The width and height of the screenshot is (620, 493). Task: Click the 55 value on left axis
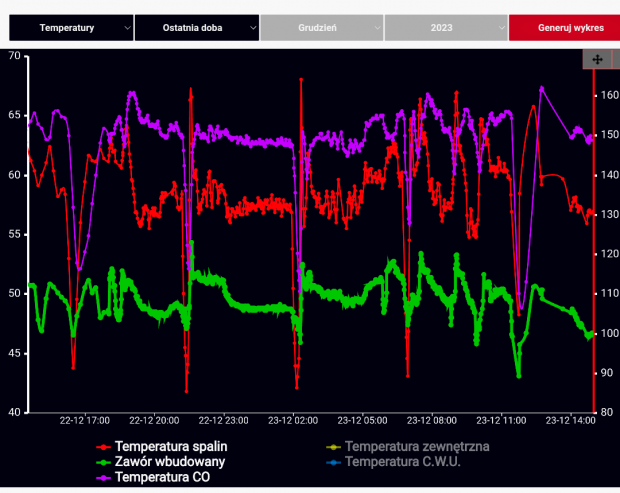pos(14,234)
